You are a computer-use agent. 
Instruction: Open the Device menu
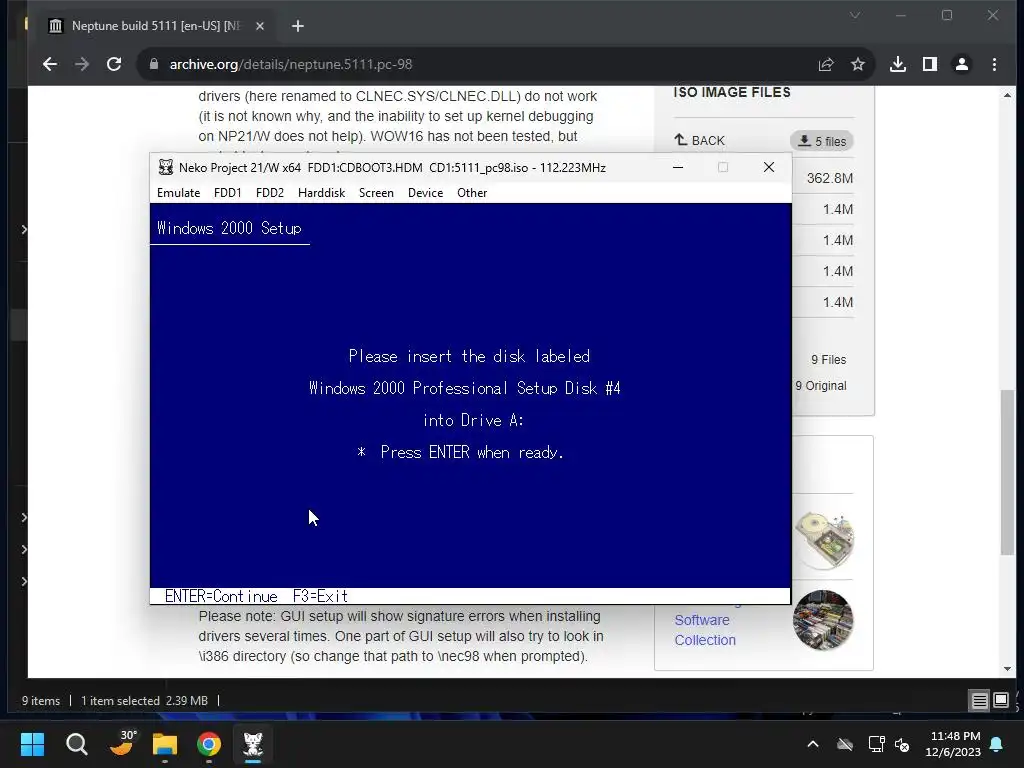click(425, 193)
